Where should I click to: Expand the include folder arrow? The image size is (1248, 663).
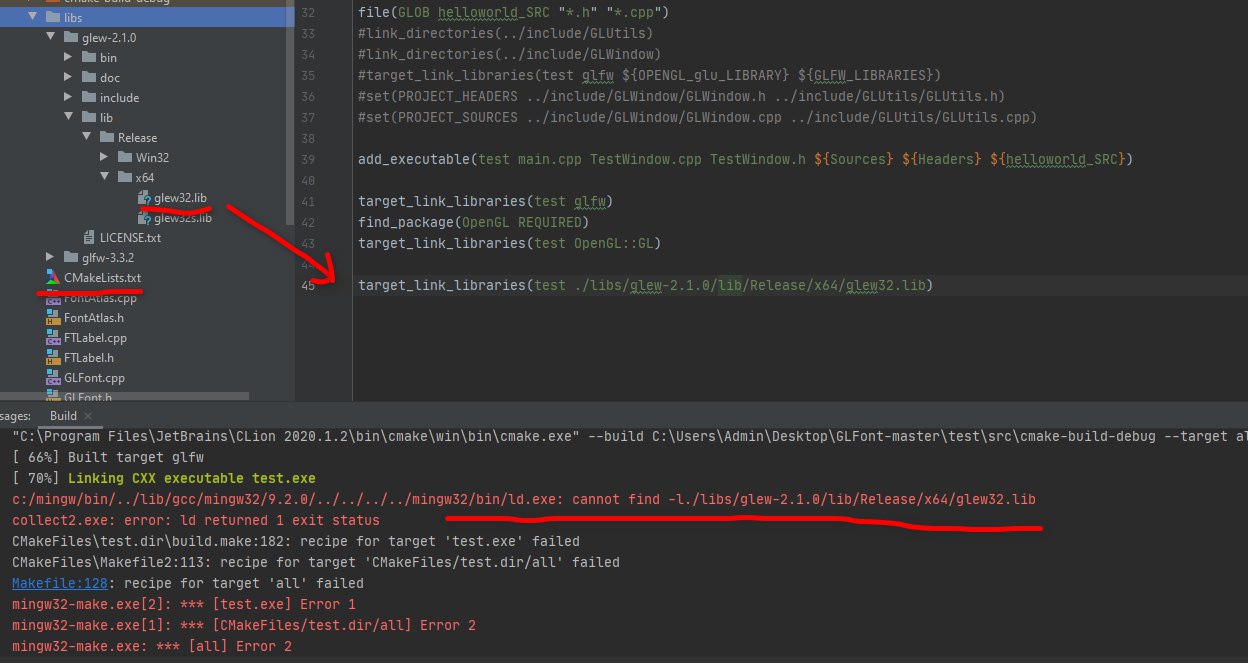tap(68, 97)
